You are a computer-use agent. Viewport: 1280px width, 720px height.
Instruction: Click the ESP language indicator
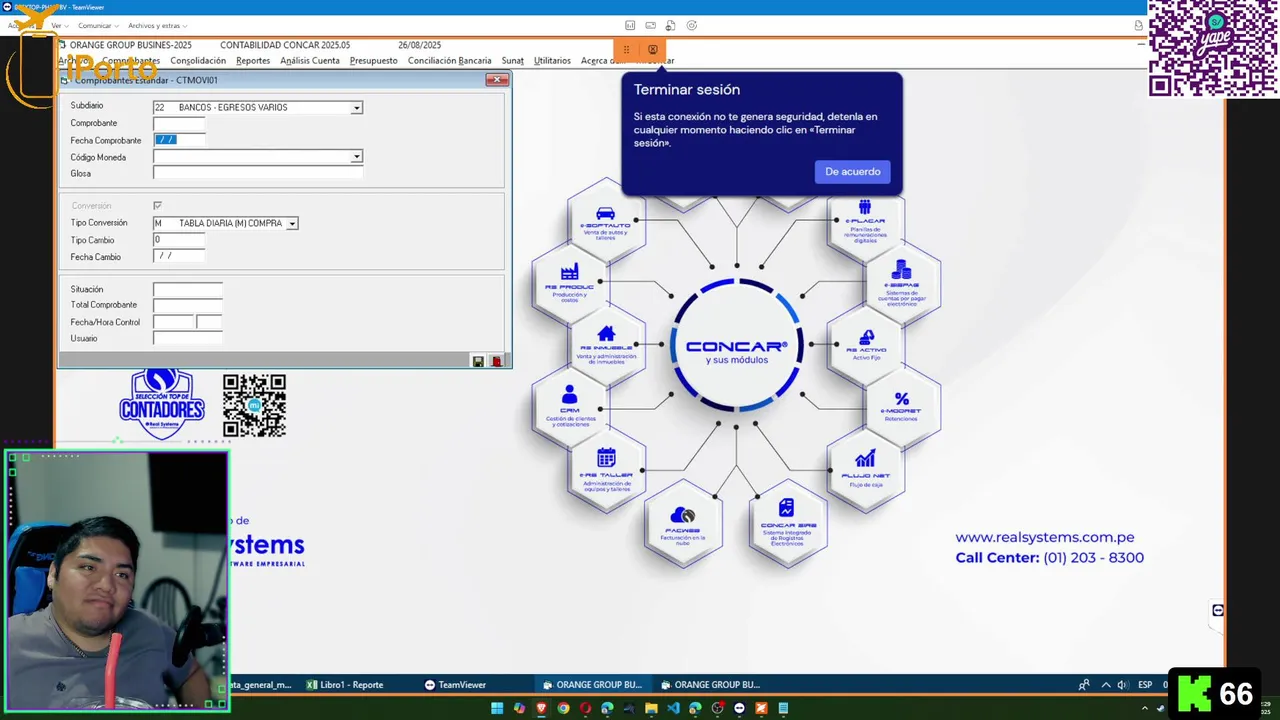click(x=1145, y=685)
